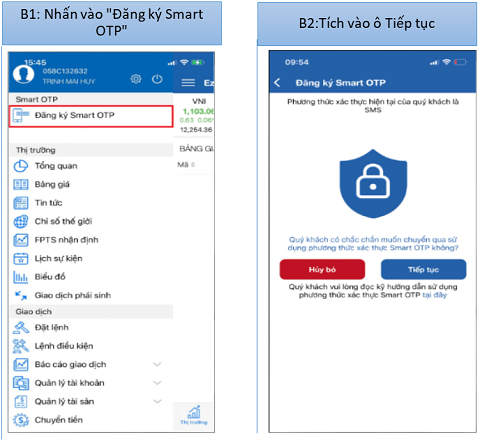
Task: Open settings gear icon in profile header
Action: pos(136,79)
